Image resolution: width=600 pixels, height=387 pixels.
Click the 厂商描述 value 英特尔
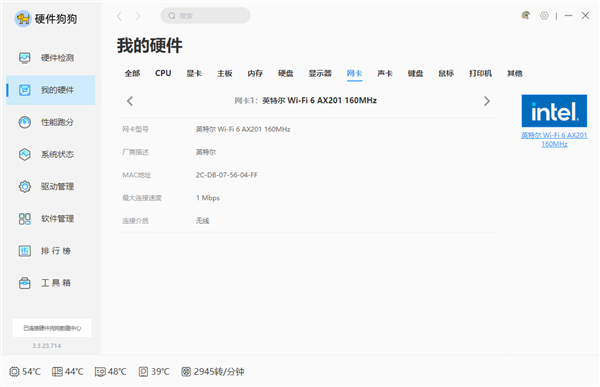pyautogui.click(x=206, y=152)
